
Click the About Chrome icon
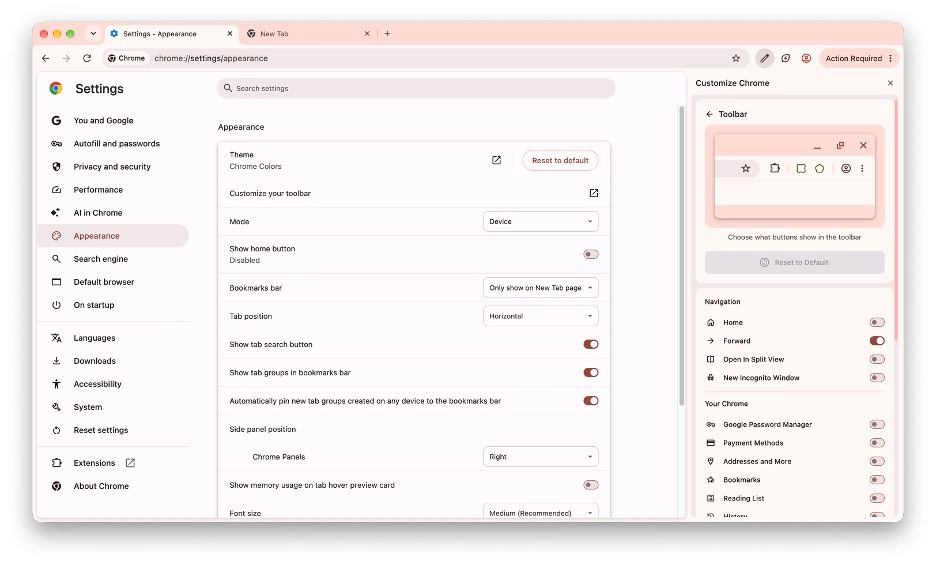coord(56,486)
